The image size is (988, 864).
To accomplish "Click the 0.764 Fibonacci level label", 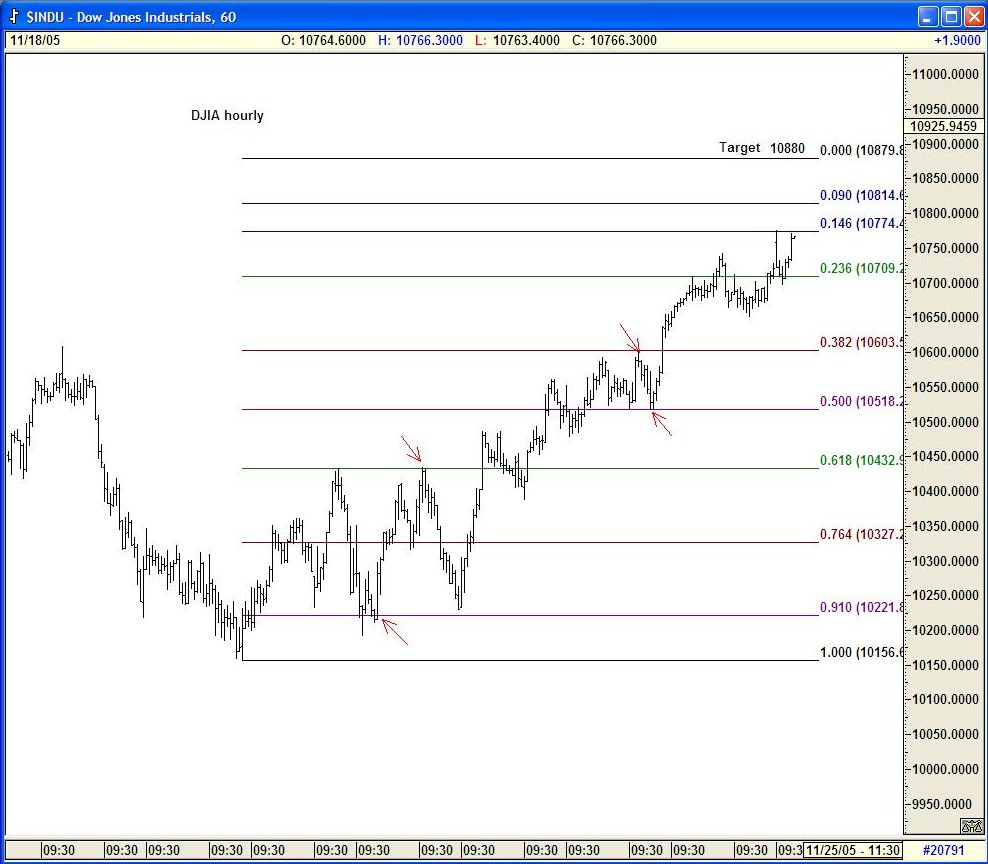I will tap(861, 534).
